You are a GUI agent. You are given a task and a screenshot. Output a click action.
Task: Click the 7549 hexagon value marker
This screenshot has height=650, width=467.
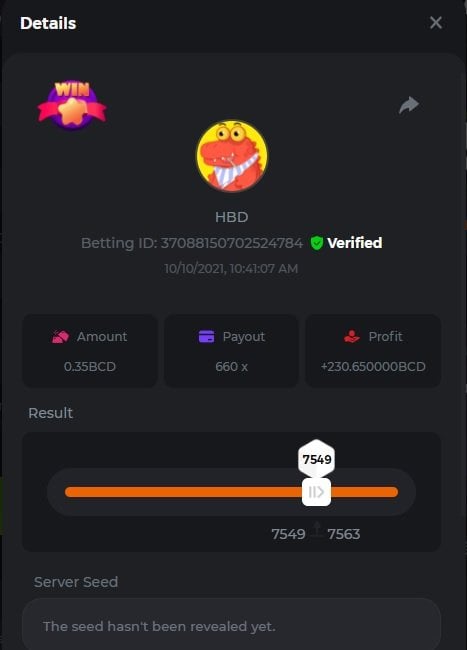pos(317,459)
